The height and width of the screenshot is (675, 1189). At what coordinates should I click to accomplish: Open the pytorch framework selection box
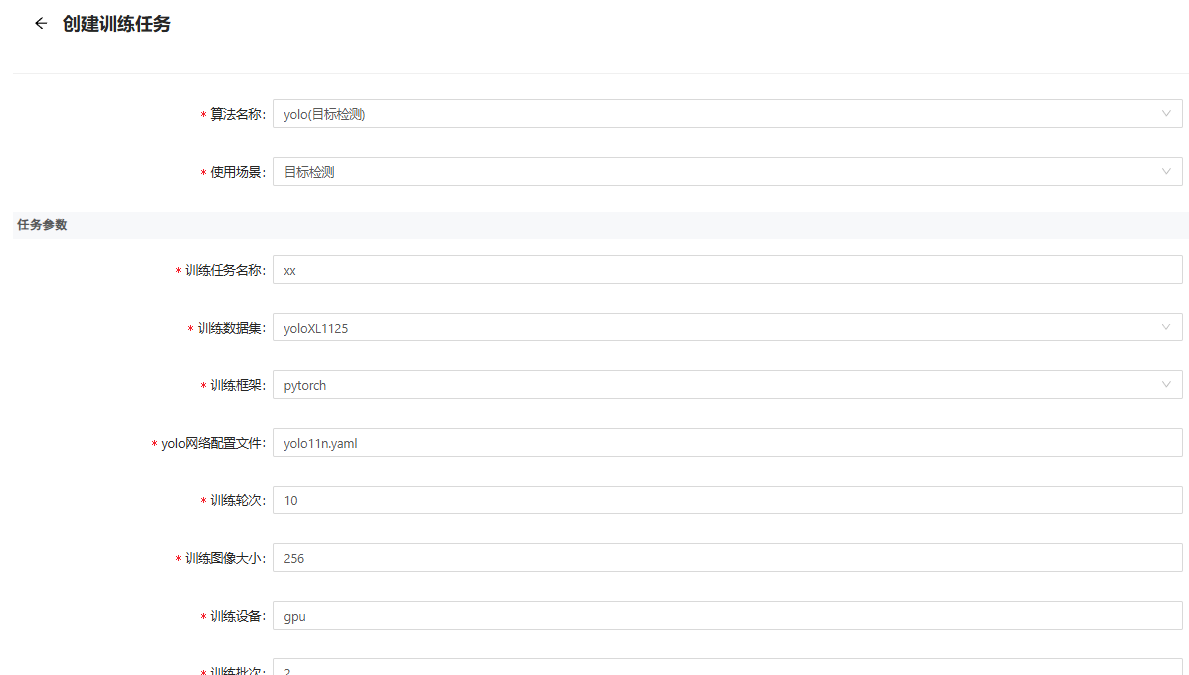(700, 385)
